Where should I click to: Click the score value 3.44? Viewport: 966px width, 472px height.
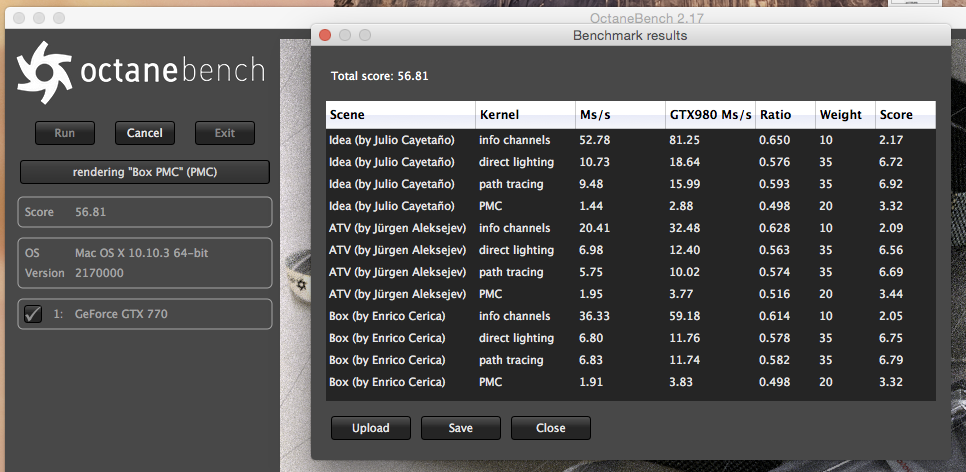pyautogui.click(x=891, y=294)
